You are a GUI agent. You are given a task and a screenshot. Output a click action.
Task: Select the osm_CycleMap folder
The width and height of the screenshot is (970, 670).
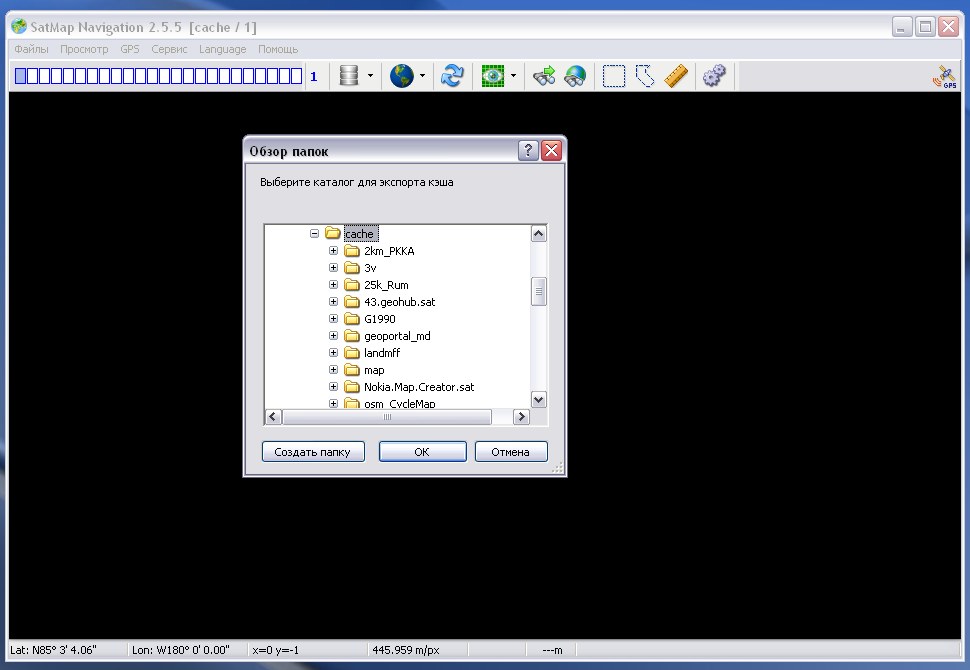(400, 403)
